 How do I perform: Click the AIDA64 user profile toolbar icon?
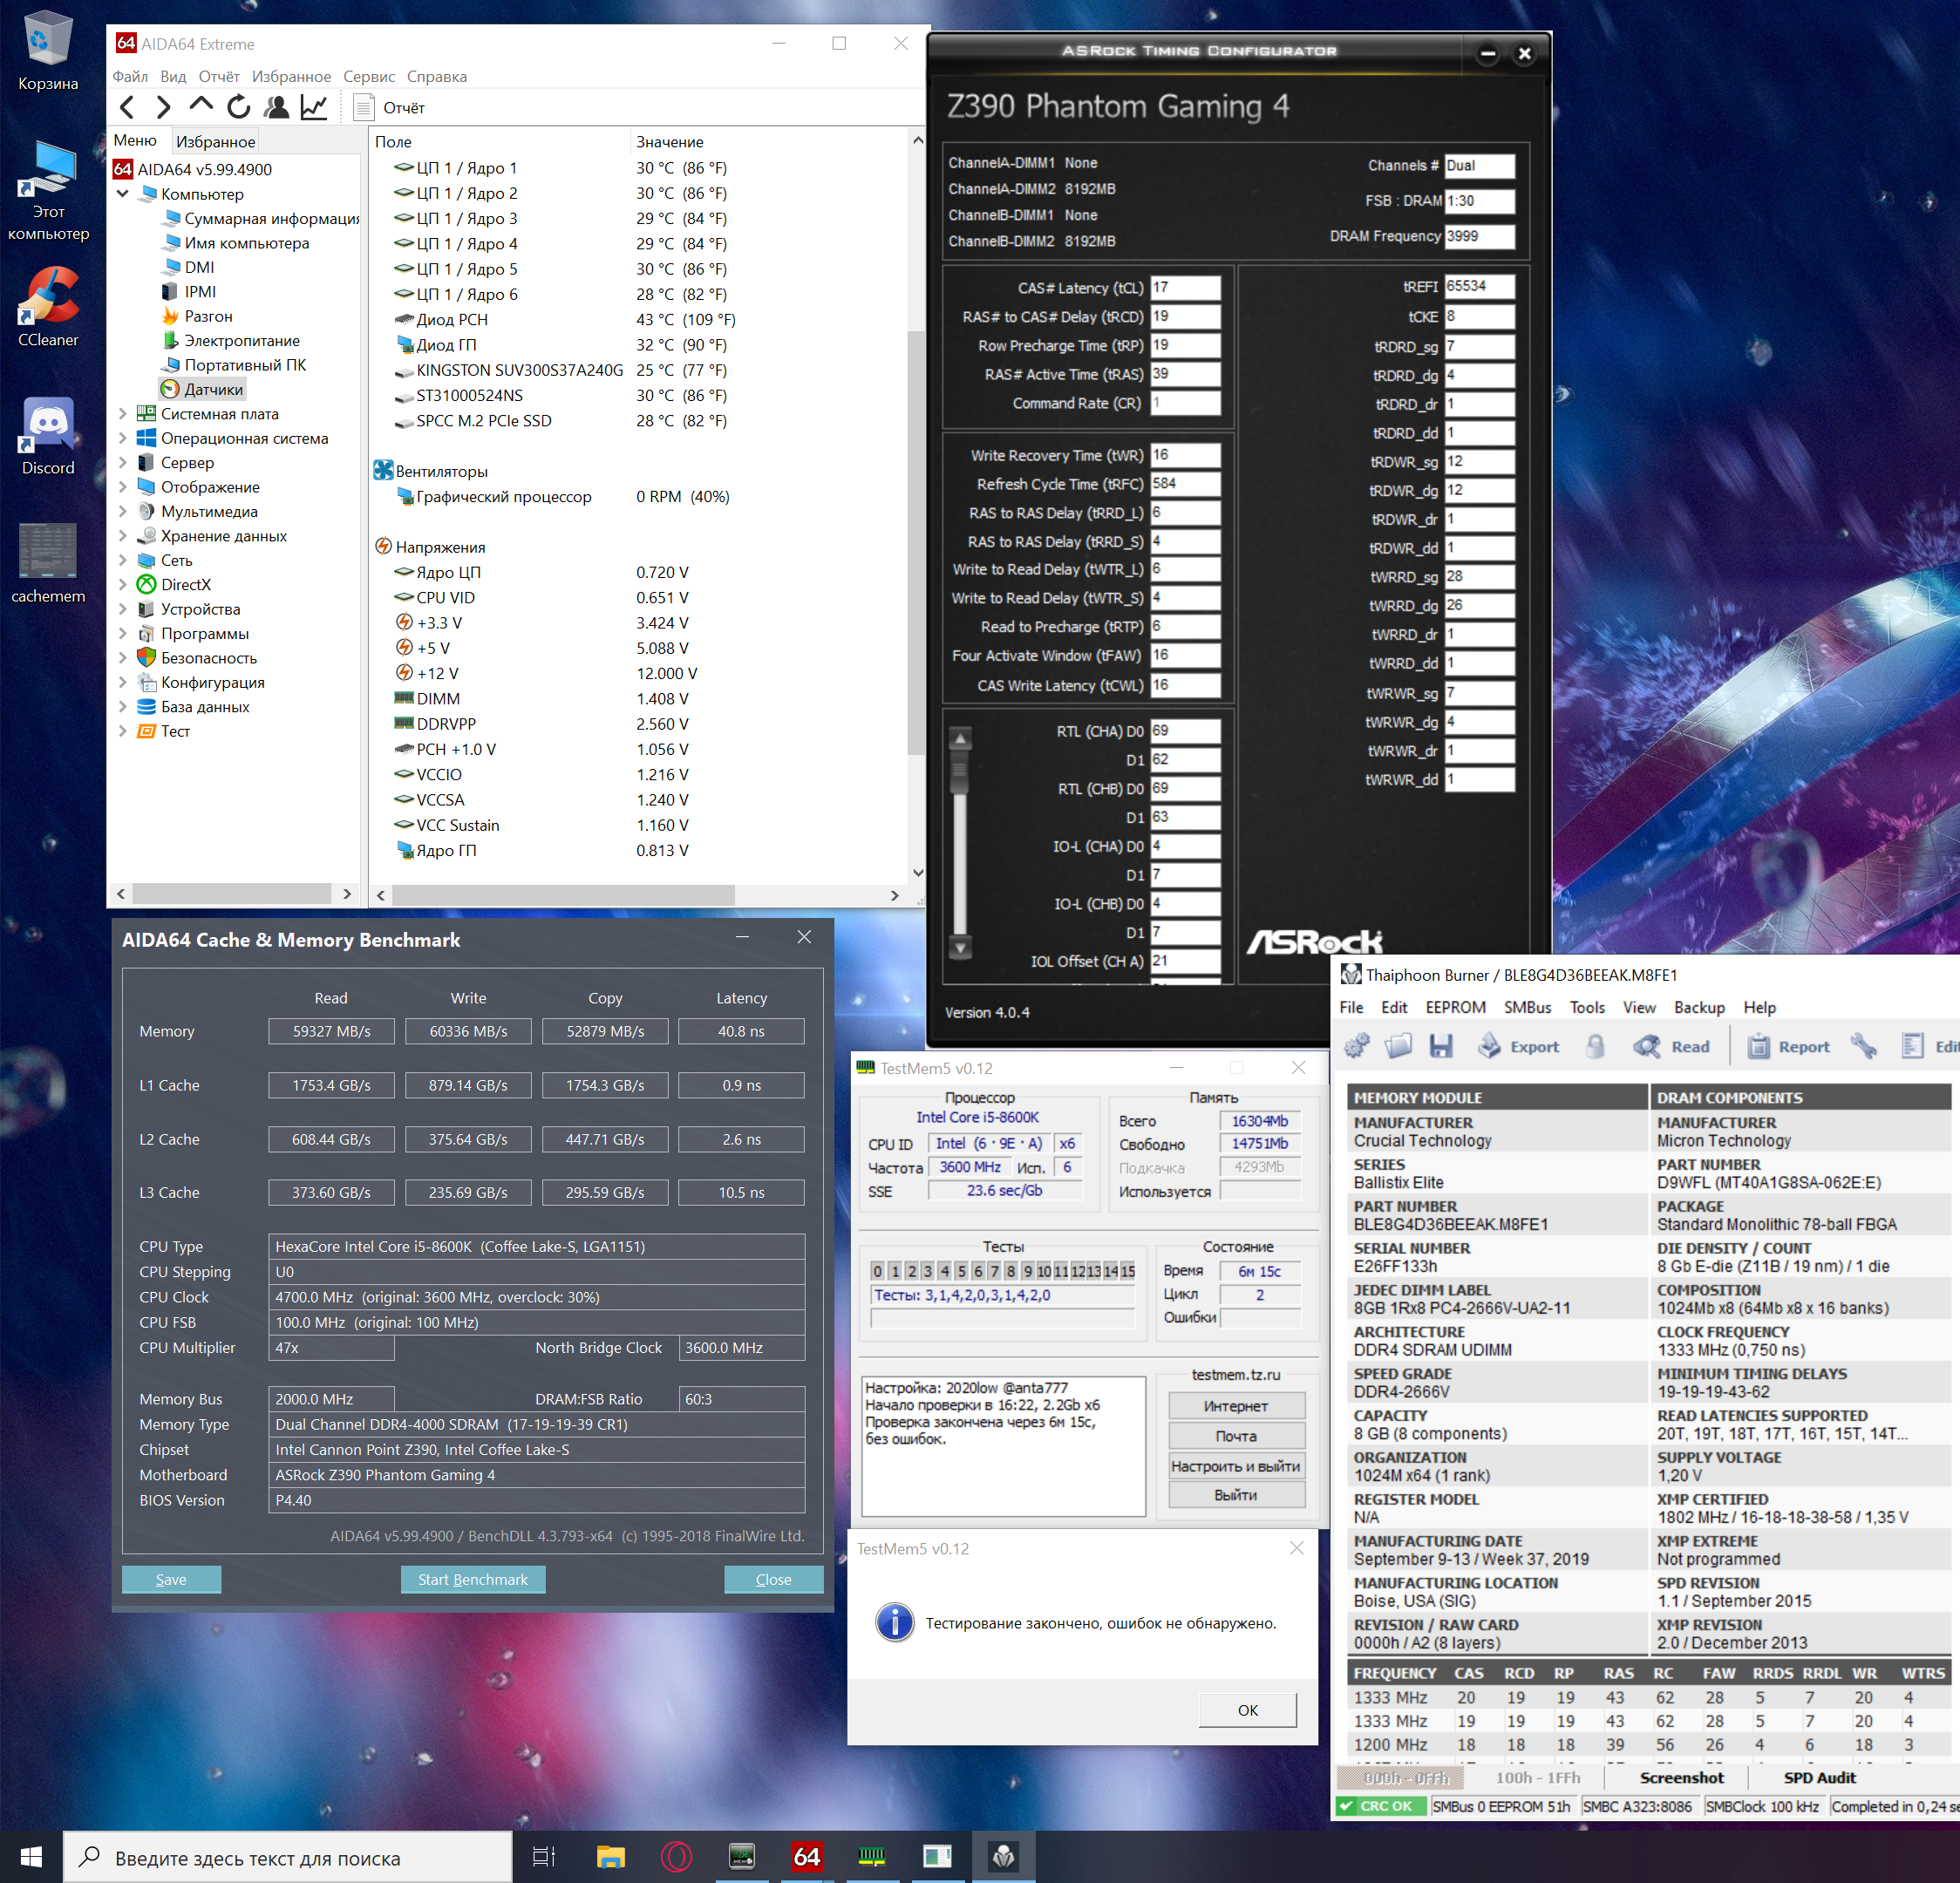(277, 107)
